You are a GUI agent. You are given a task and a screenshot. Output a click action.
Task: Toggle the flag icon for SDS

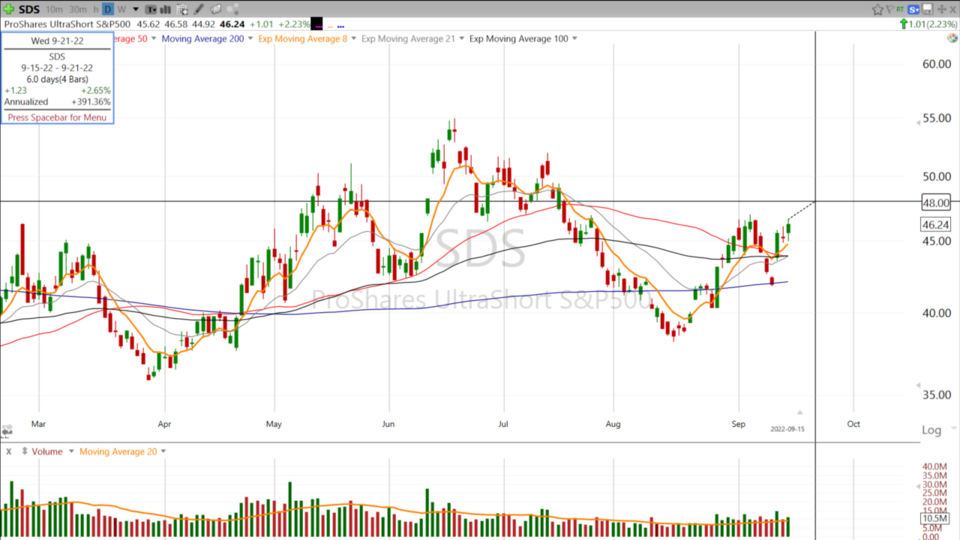pyautogui.click(x=890, y=9)
